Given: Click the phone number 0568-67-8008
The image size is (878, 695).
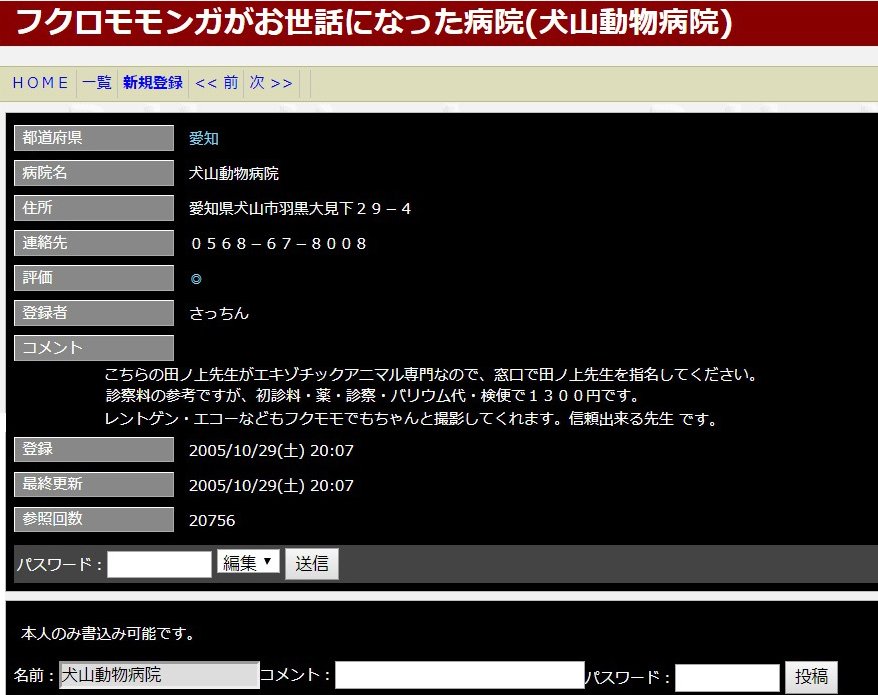Looking at the screenshot, I should pyautogui.click(x=279, y=244).
